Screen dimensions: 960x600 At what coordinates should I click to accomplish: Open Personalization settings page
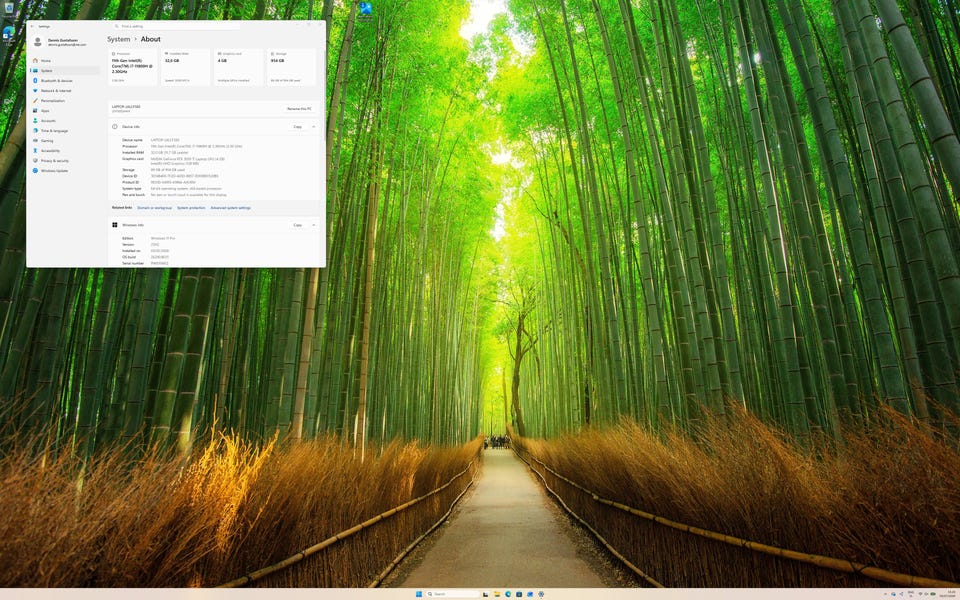point(53,101)
